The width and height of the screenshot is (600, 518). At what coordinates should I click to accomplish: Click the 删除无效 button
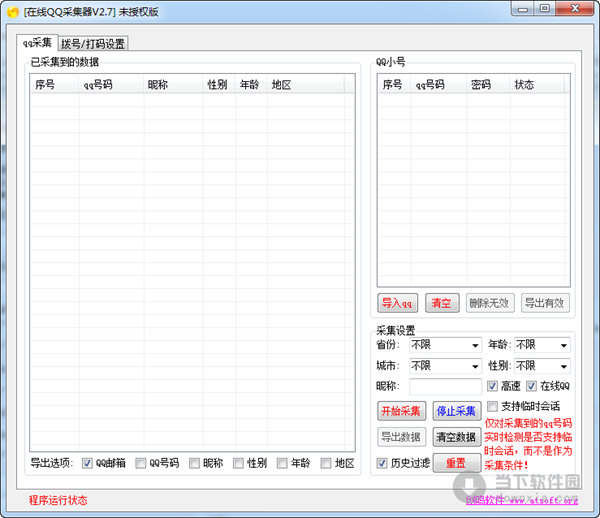(x=490, y=303)
